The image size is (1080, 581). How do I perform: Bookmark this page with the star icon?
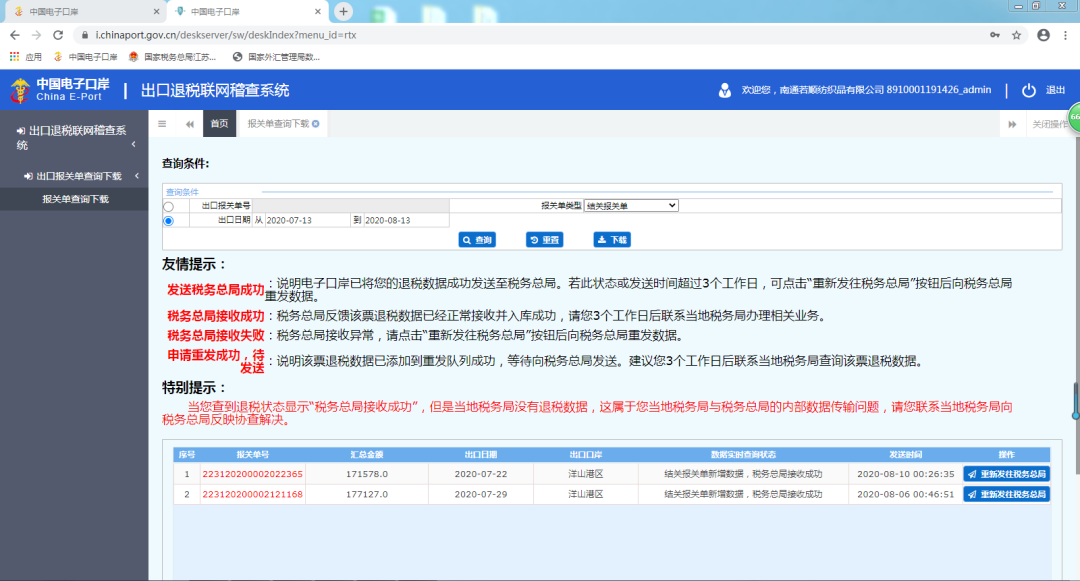pos(1016,35)
